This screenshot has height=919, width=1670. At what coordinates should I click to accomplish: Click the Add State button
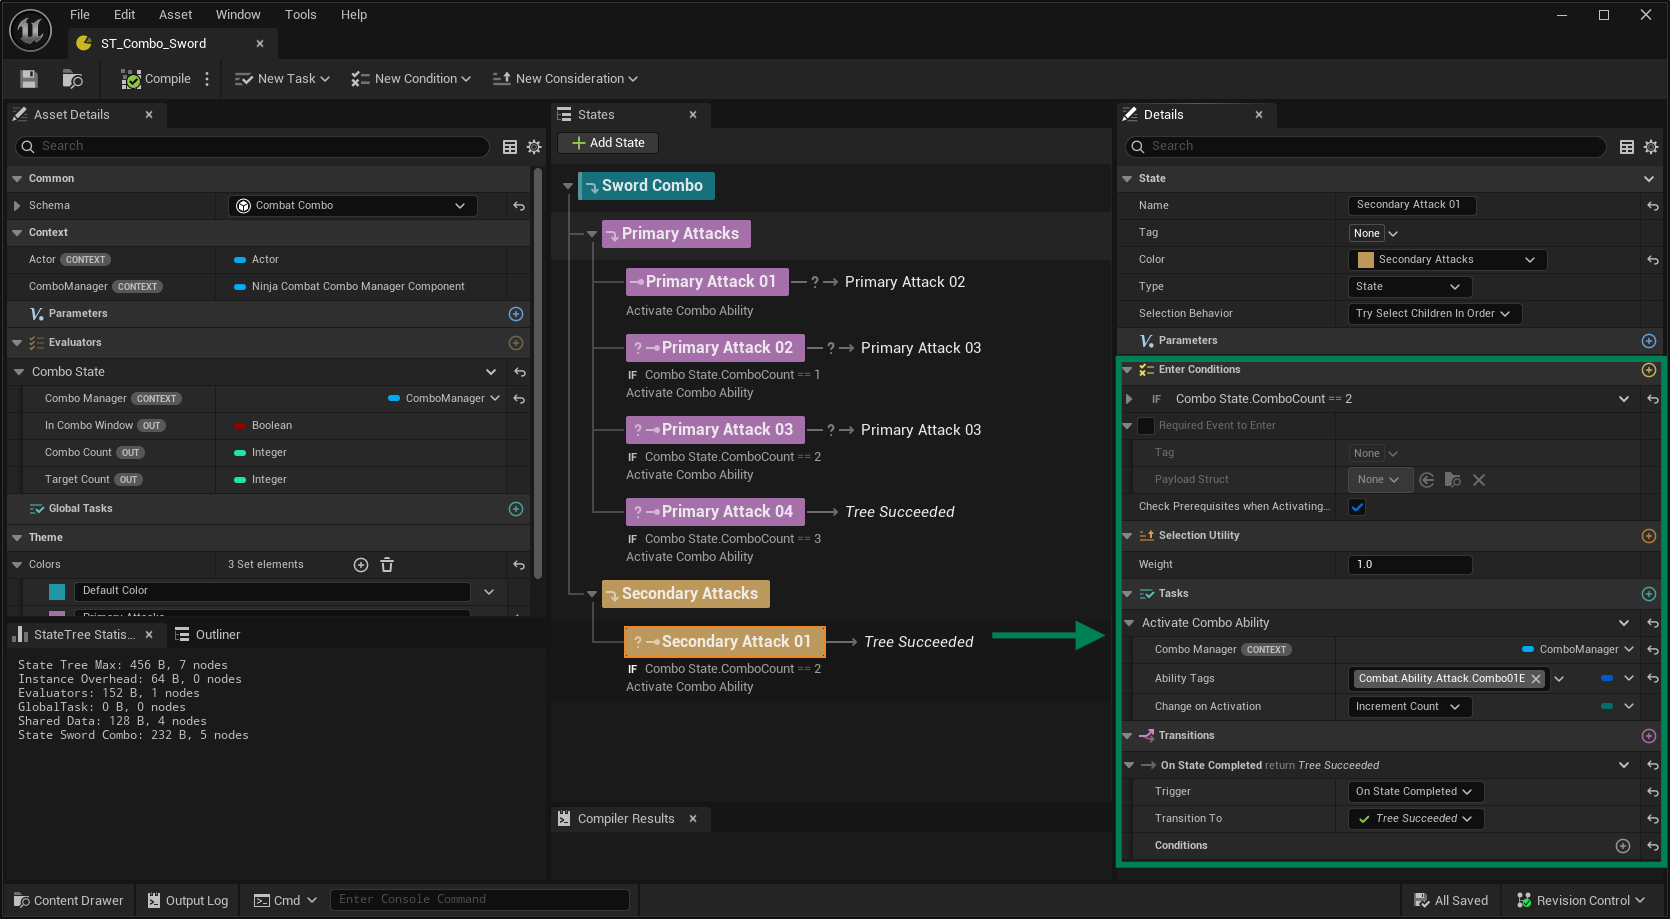click(608, 143)
